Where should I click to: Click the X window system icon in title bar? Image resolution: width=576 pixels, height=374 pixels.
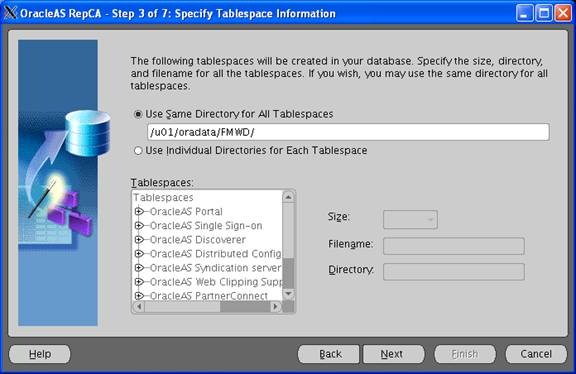pos(10,13)
